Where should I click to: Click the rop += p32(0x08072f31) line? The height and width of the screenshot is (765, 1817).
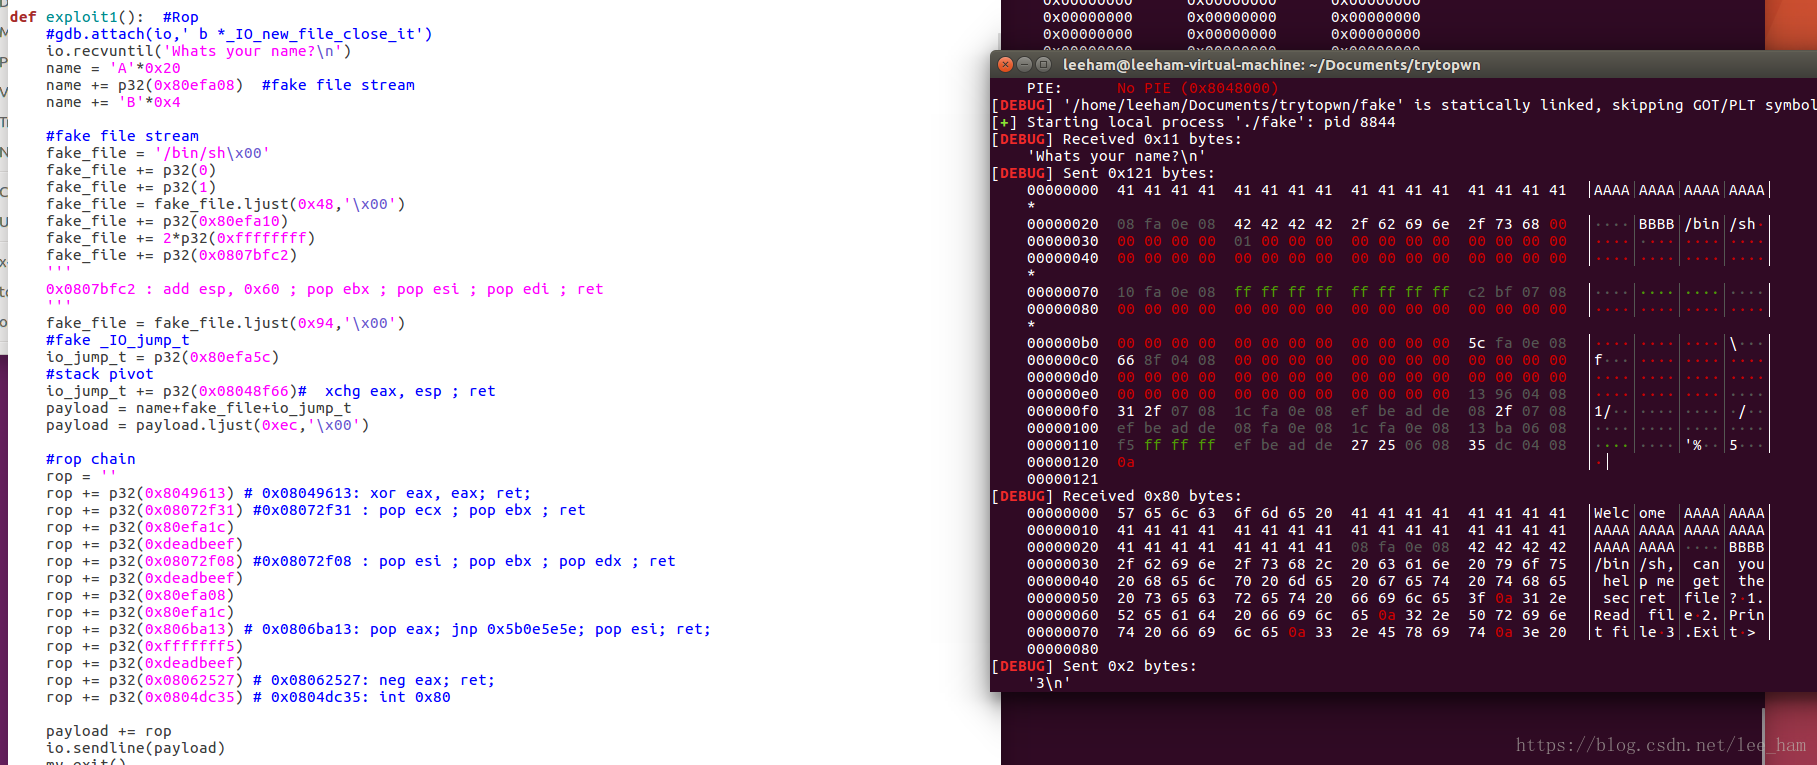point(316,510)
